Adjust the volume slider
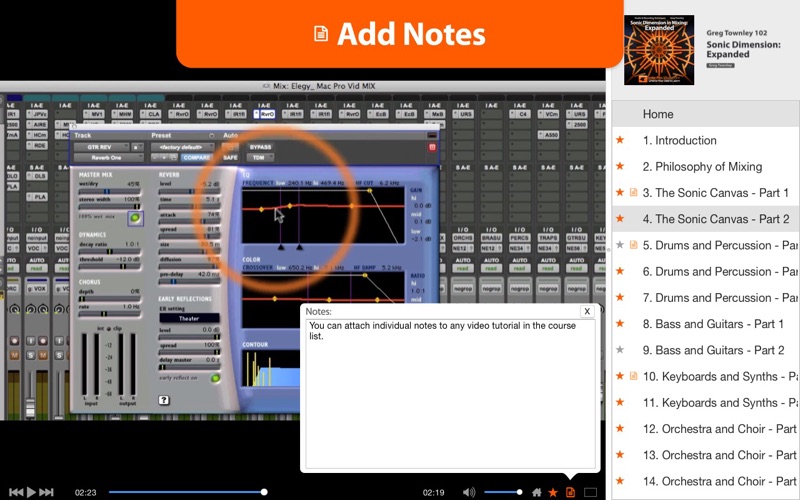The image size is (800, 500). click(503, 492)
